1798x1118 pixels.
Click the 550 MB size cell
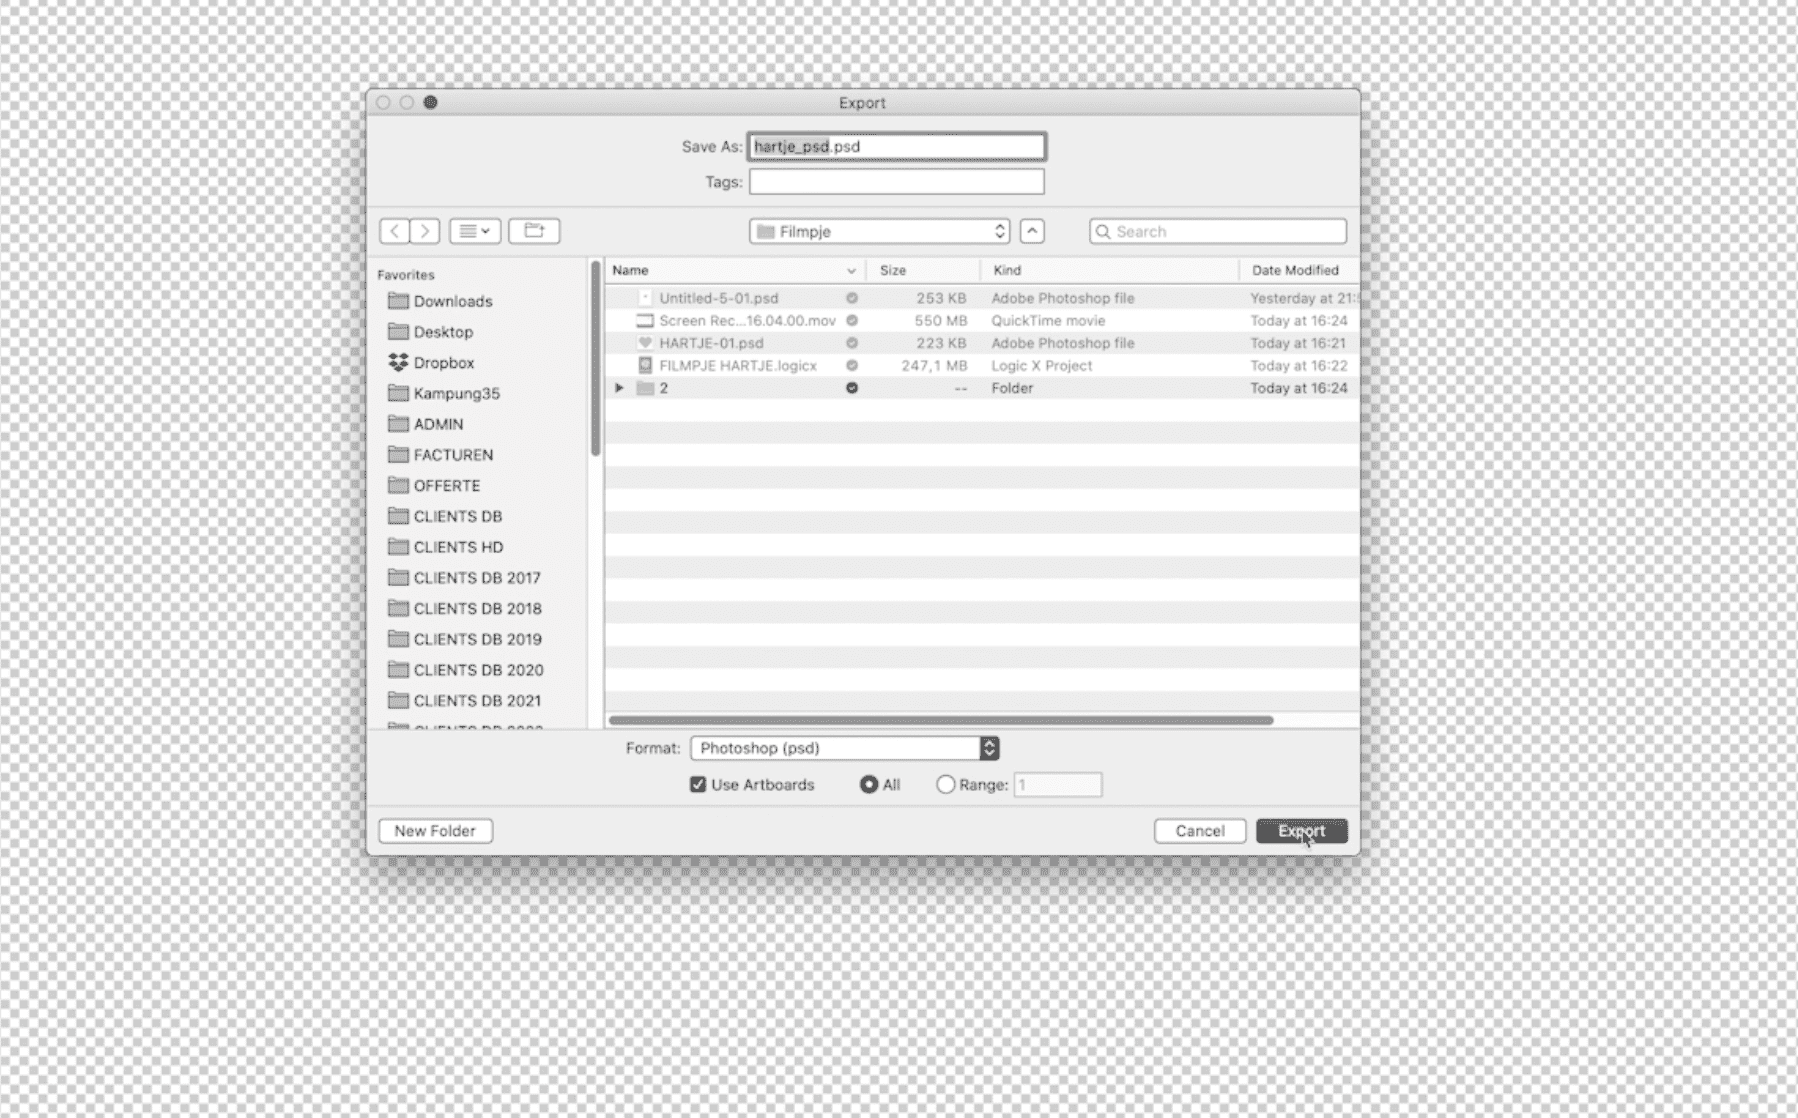940,321
